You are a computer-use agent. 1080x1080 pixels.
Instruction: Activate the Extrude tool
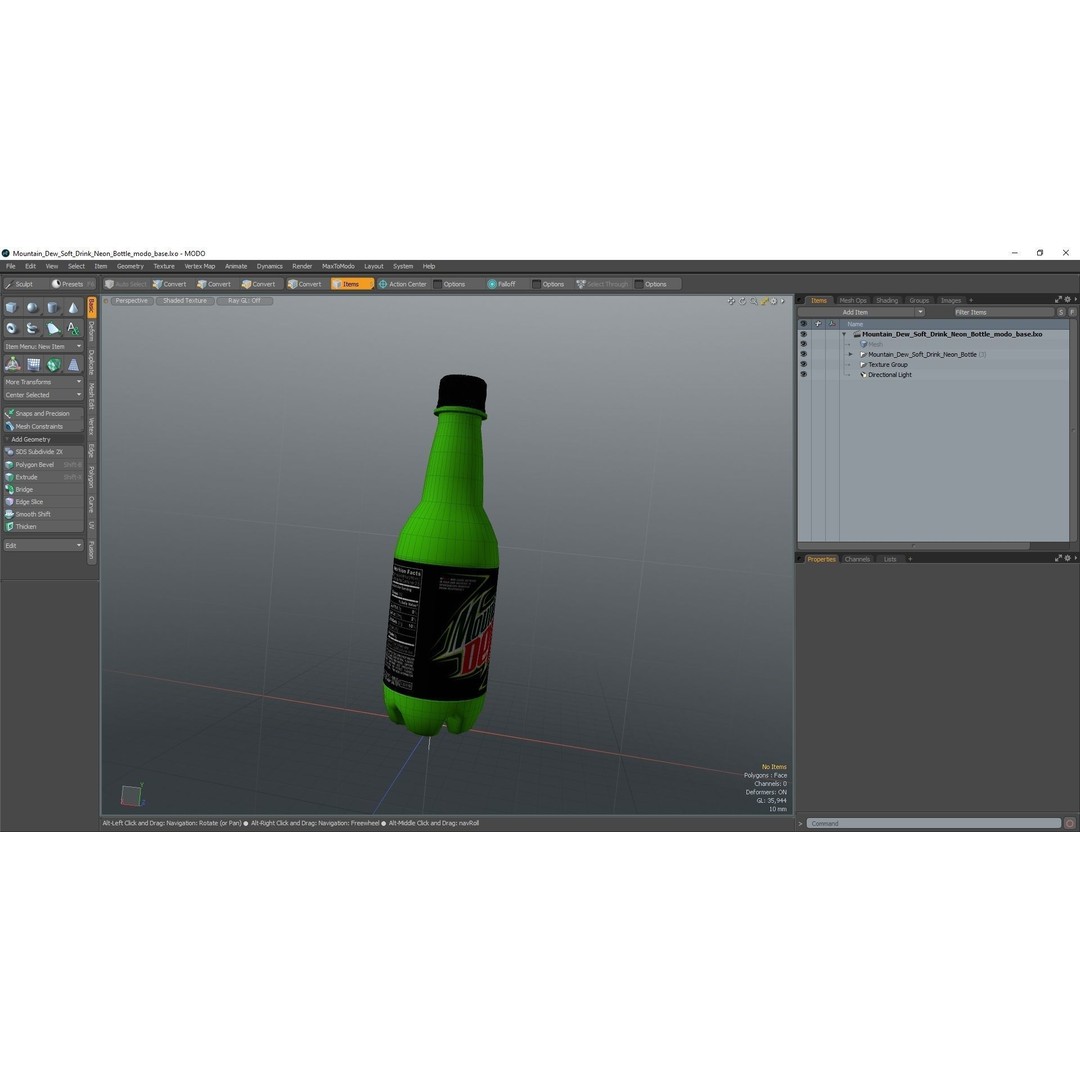43,477
